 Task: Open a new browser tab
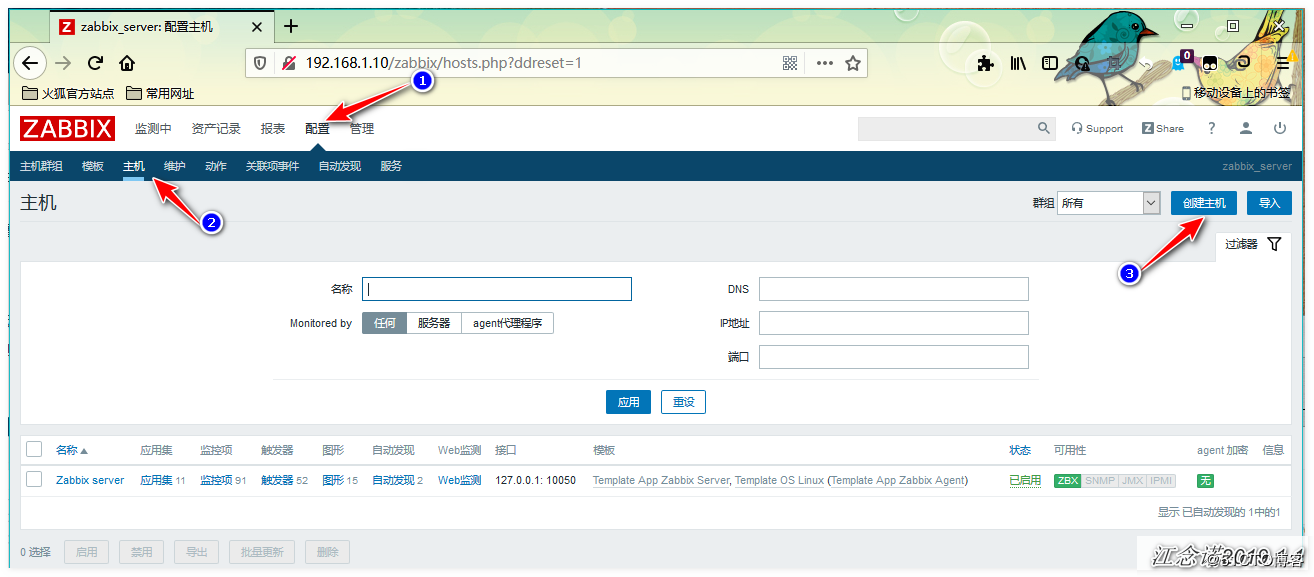click(x=291, y=26)
